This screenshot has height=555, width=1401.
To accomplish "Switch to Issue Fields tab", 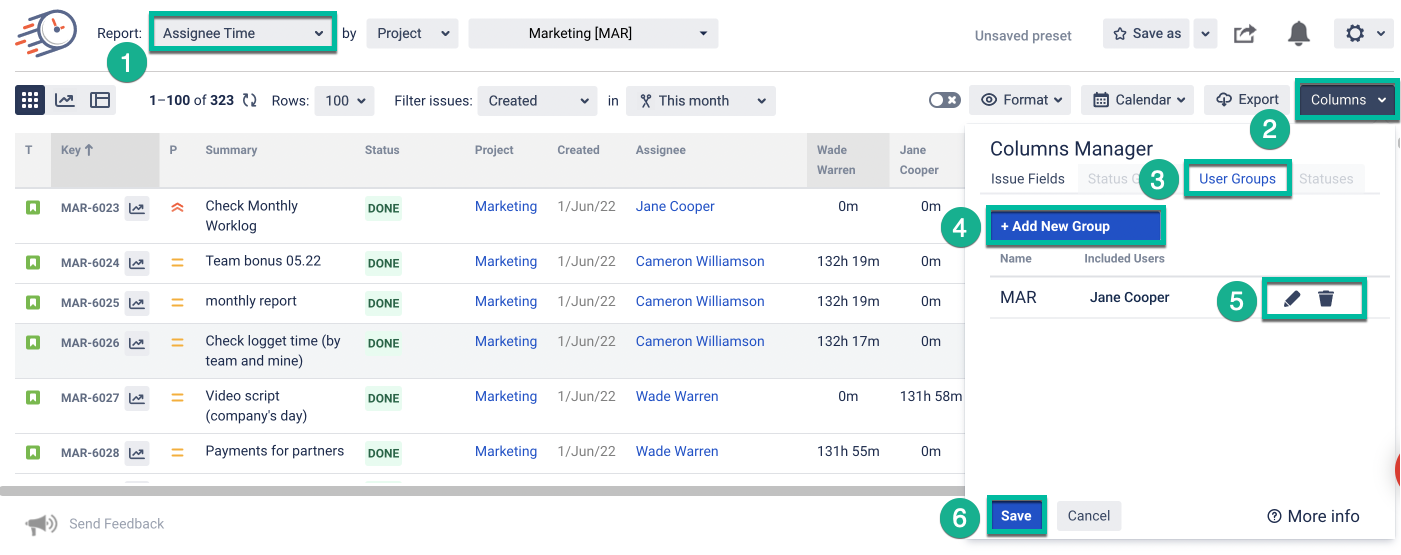I will pyautogui.click(x=1027, y=179).
